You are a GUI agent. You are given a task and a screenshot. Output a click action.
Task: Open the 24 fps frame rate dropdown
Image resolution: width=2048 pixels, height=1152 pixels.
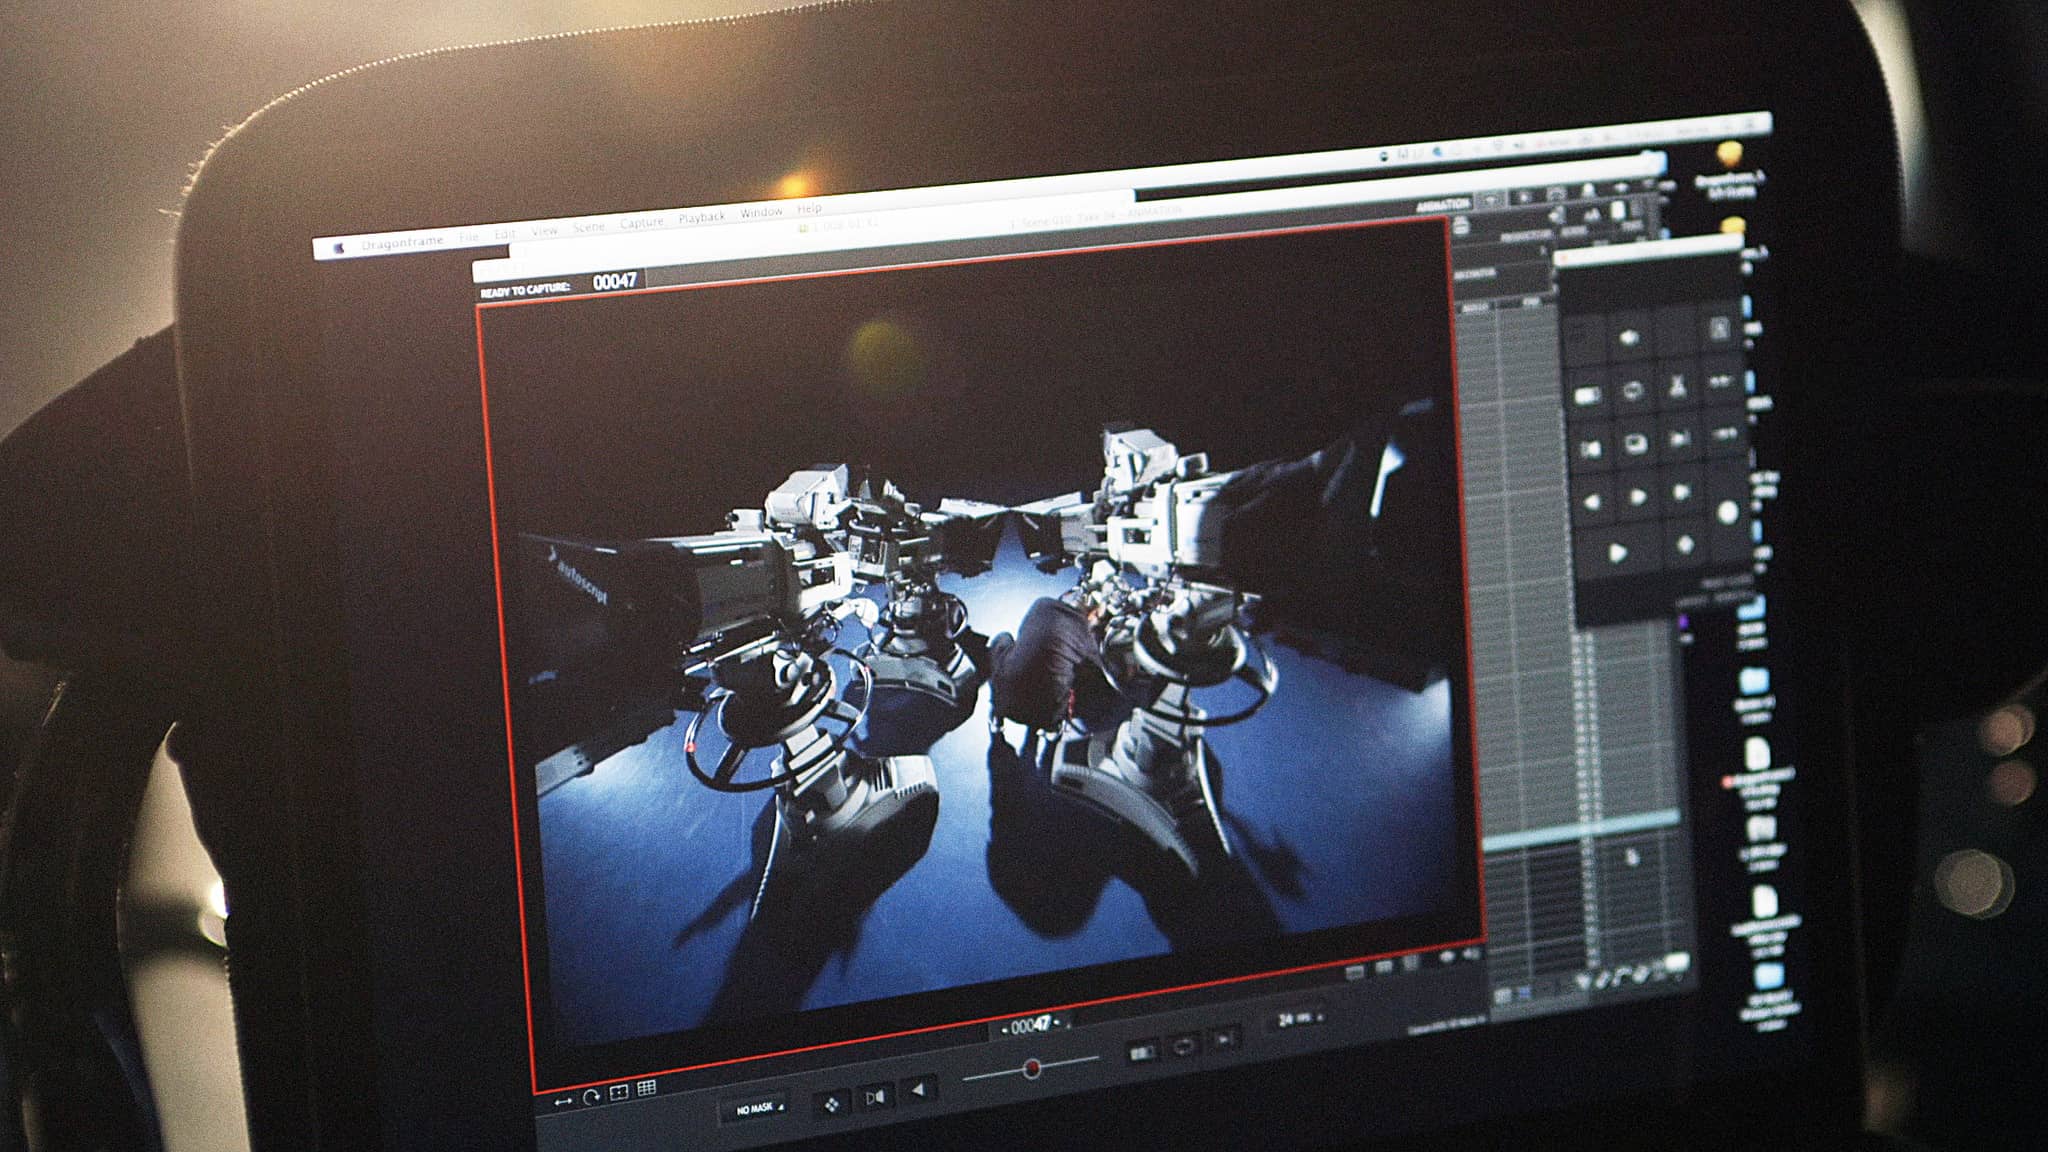pos(1300,1019)
